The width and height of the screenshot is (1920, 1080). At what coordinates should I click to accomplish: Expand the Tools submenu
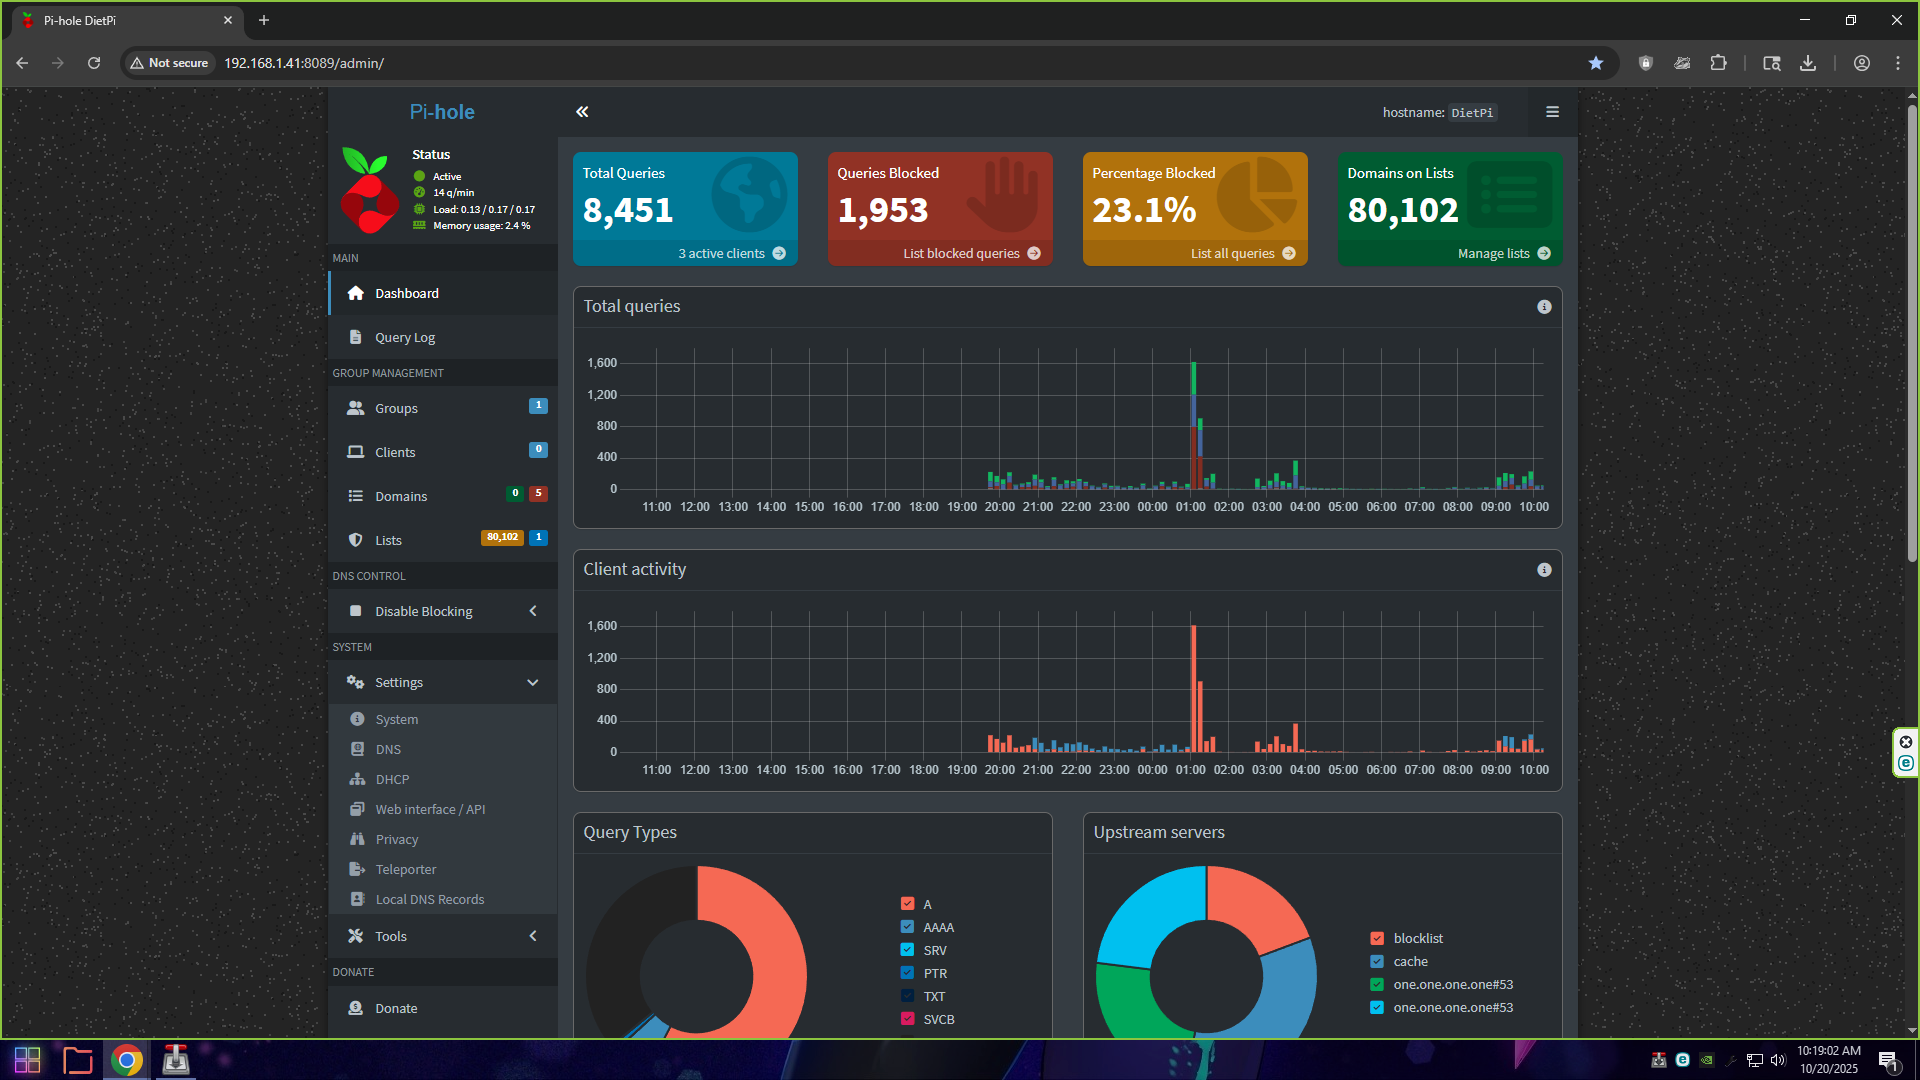[x=532, y=936]
